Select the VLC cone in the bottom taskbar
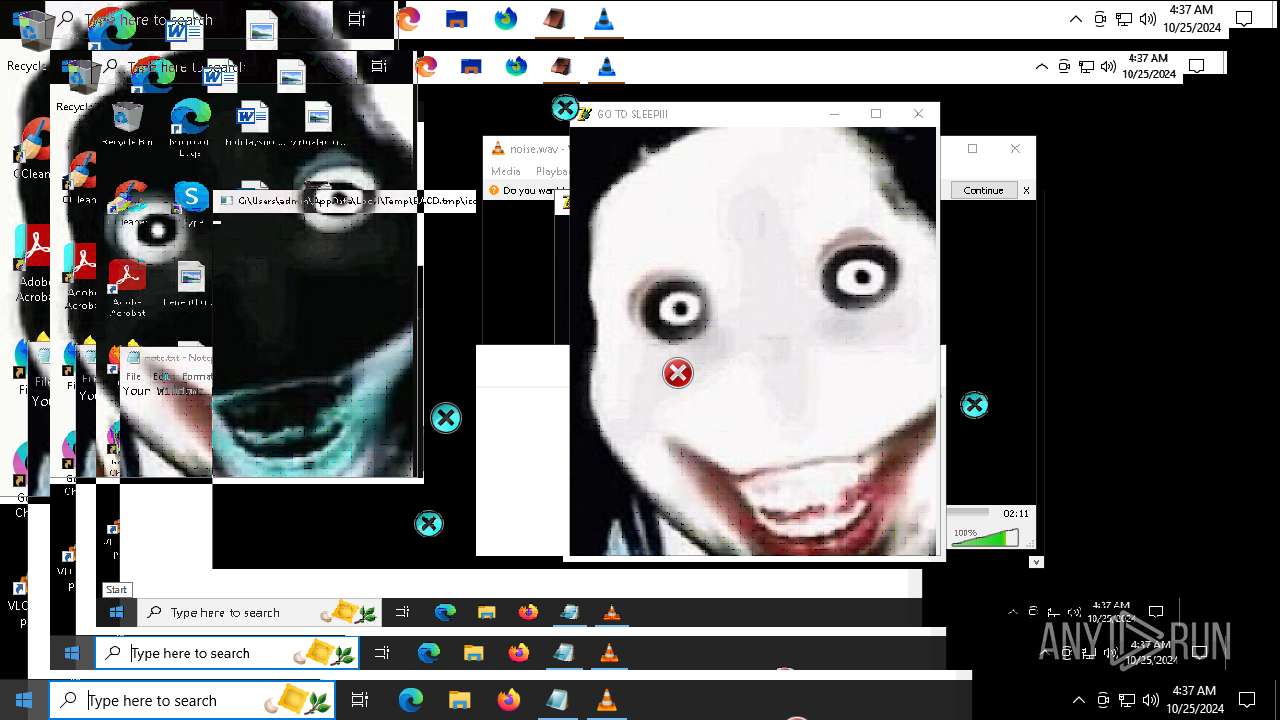1280x720 pixels. click(x=606, y=700)
